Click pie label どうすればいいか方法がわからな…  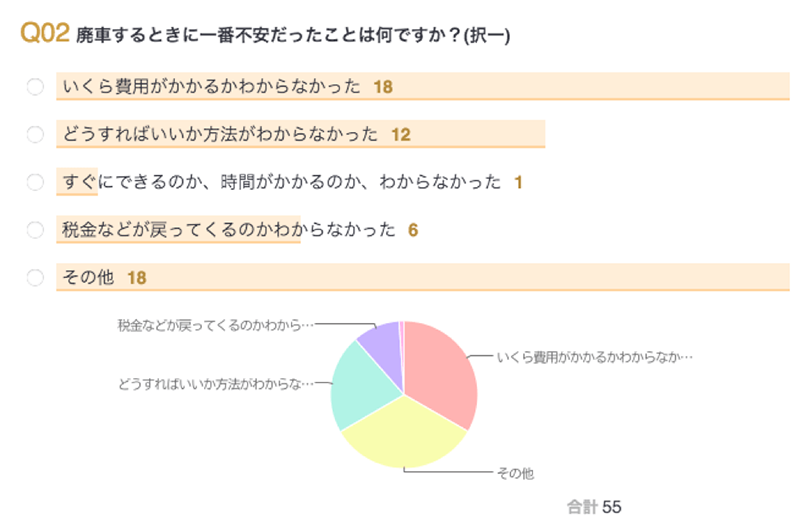(x=215, y=384)
